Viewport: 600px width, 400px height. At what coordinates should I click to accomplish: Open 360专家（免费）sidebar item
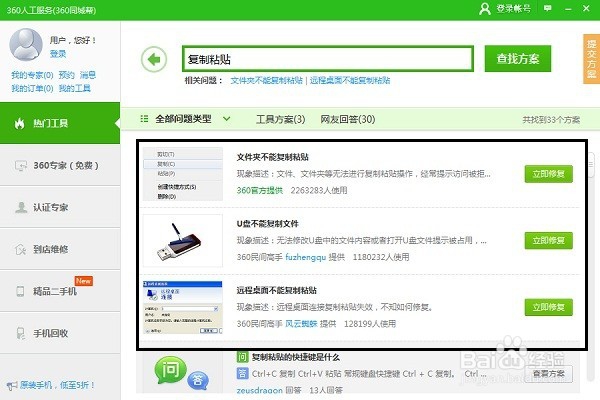(x=60, y=165)
